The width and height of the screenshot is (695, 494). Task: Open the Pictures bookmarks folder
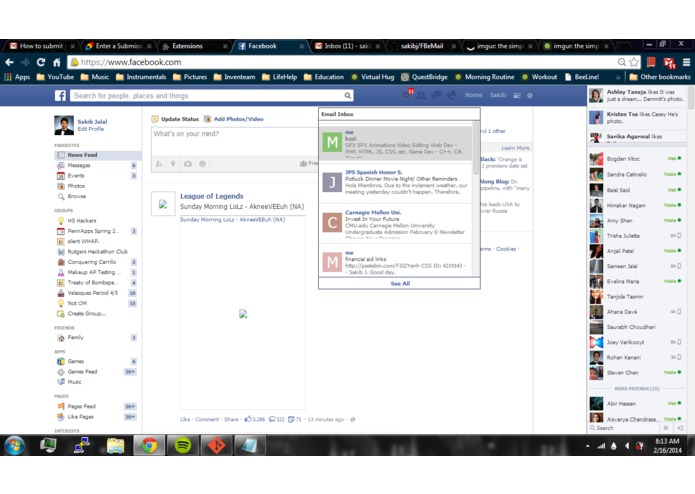(190, 77)
